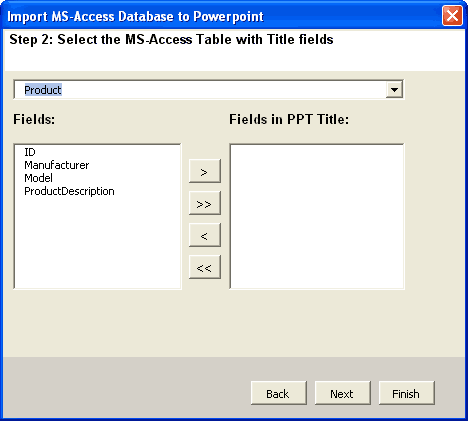The height and width of the screenshot is (421, 468).
Task: Remove selected field with the < button
Action: click(x=205, y=235)
